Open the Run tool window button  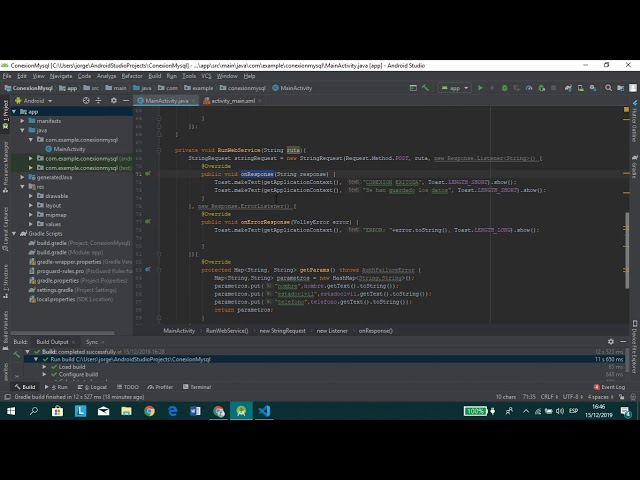click(56, 387)
